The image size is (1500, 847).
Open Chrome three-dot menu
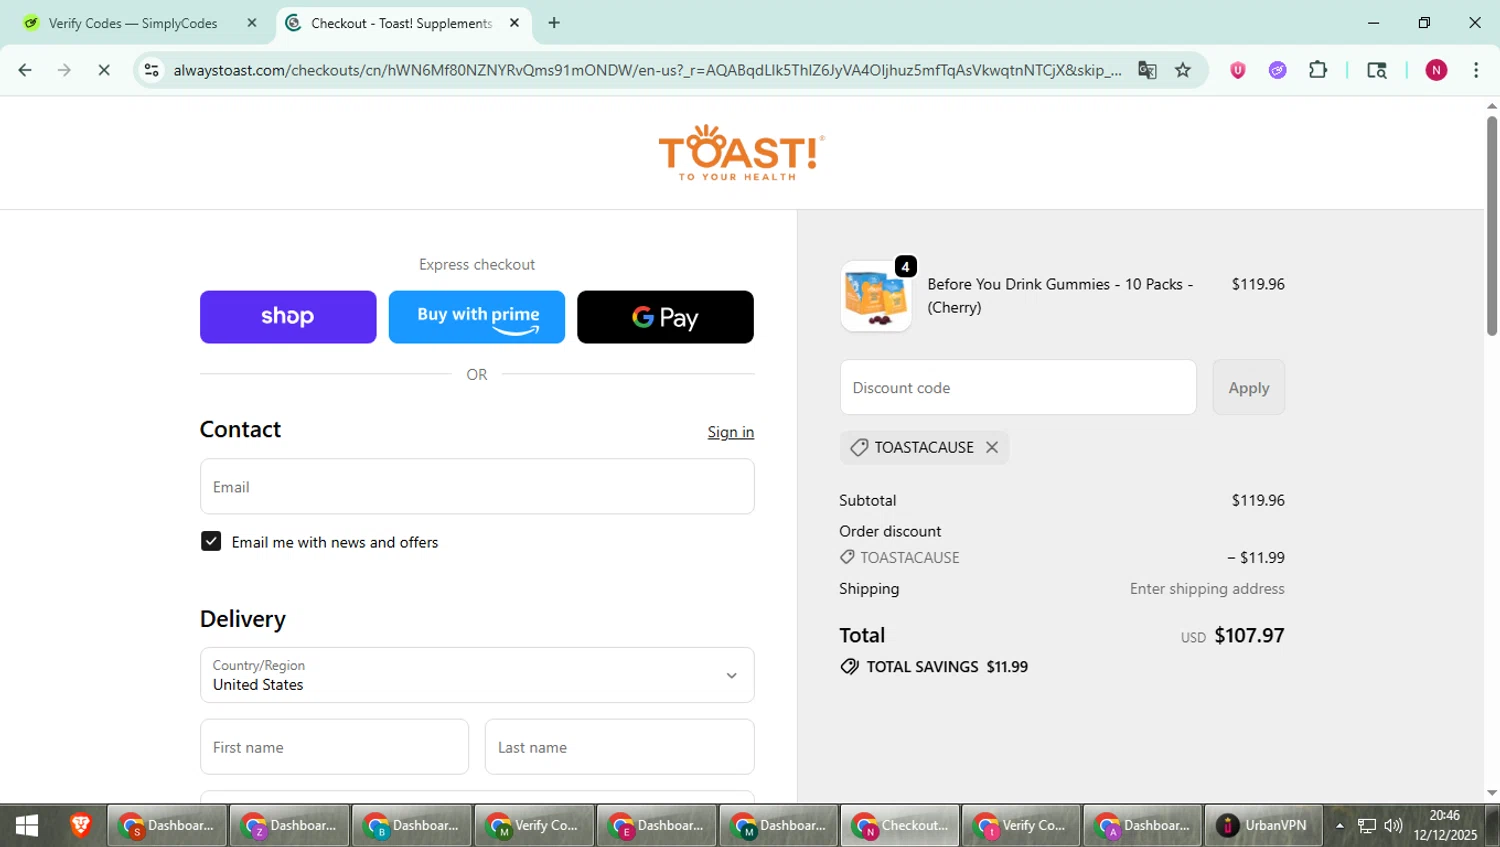pos(1476,70)
